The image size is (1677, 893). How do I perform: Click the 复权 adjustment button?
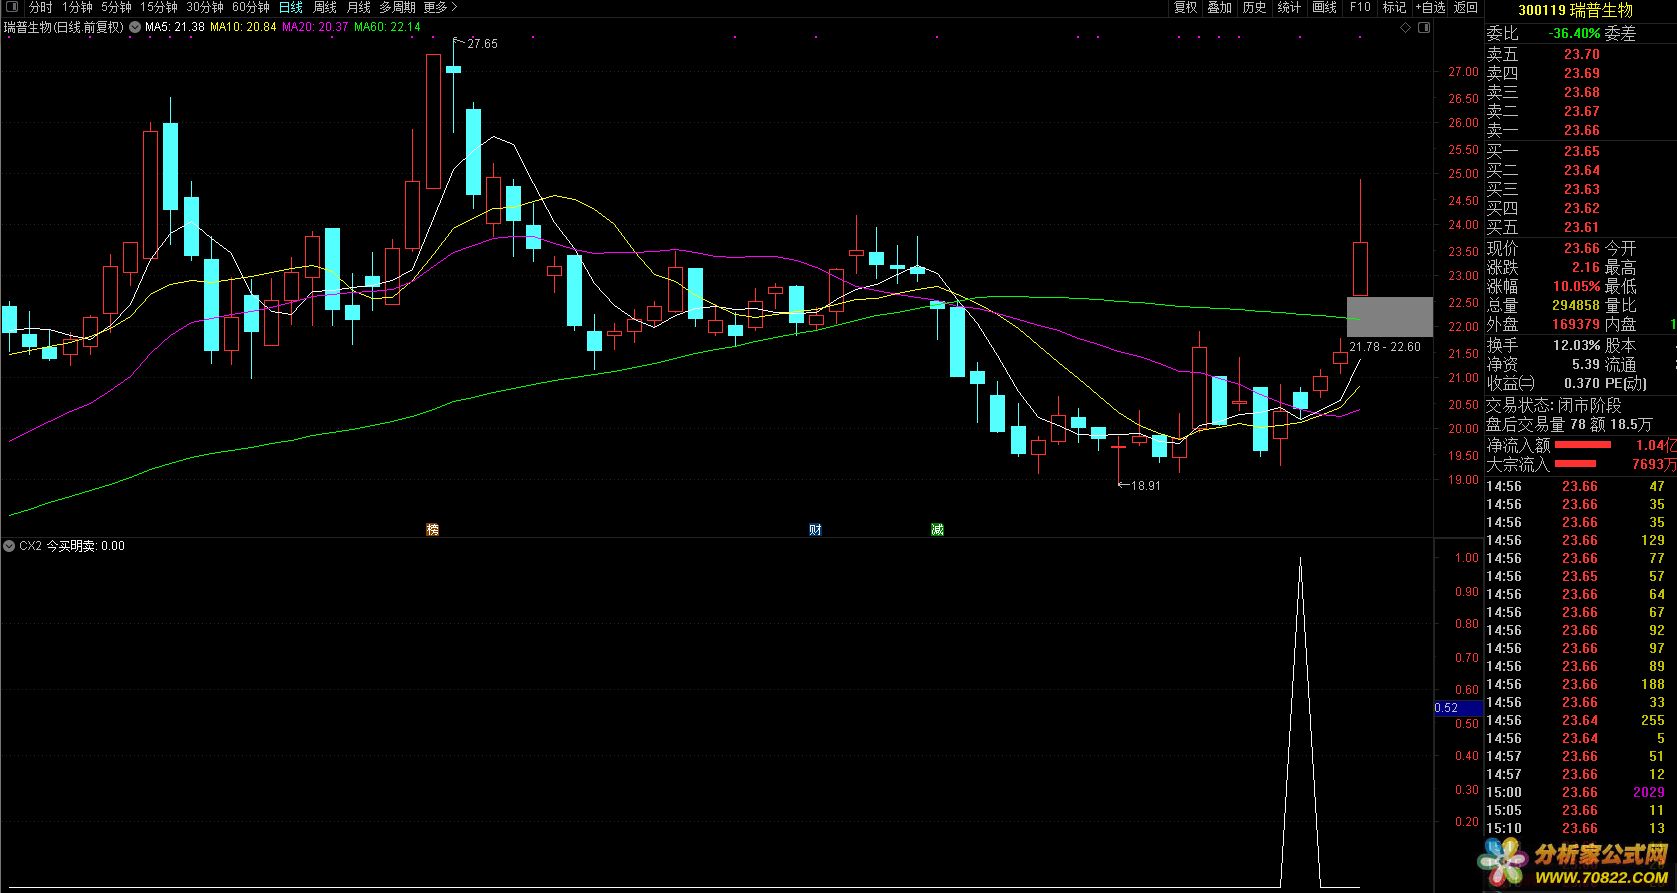(1185, 7)
